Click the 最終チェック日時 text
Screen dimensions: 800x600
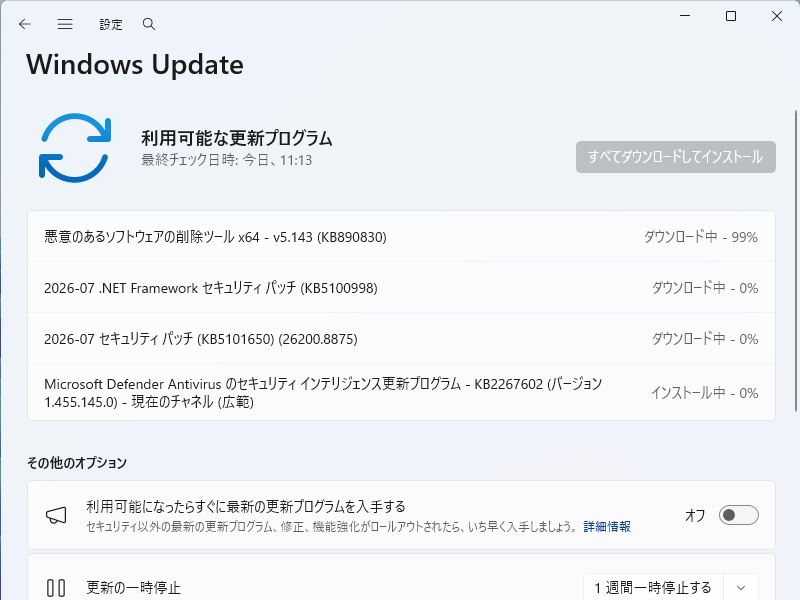(227, 160)
